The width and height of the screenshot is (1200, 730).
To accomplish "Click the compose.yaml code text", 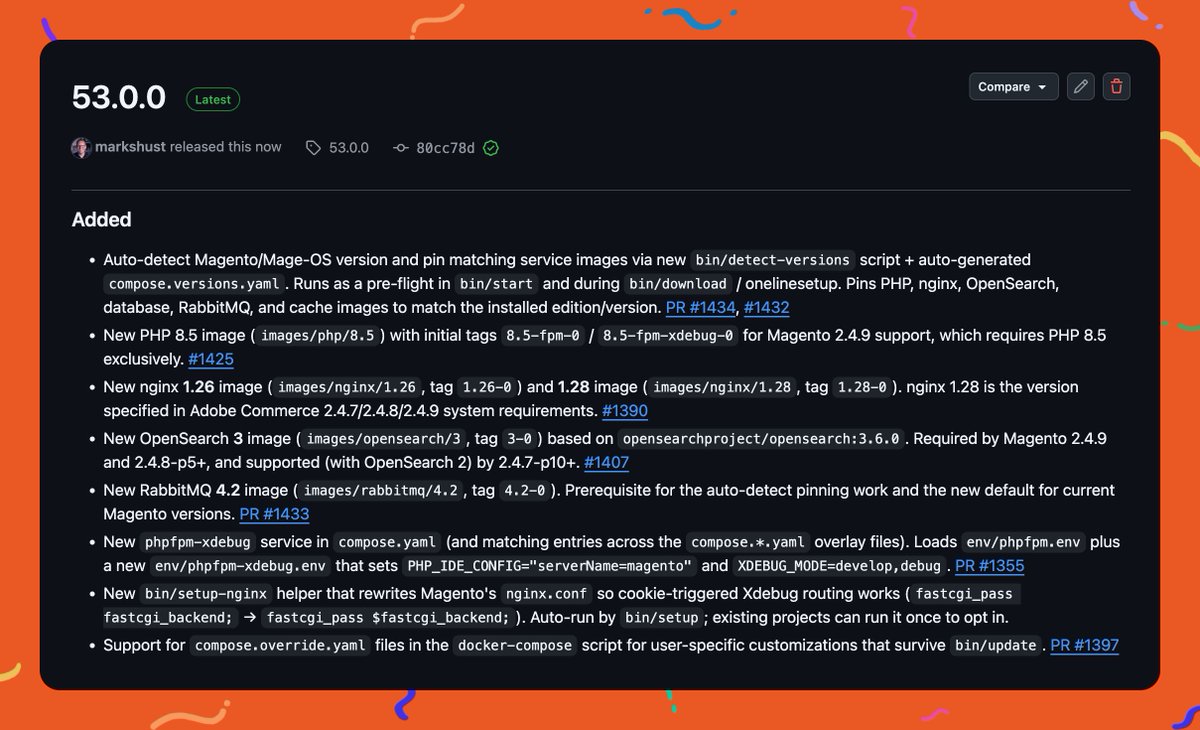I will (x=388, y=543).
